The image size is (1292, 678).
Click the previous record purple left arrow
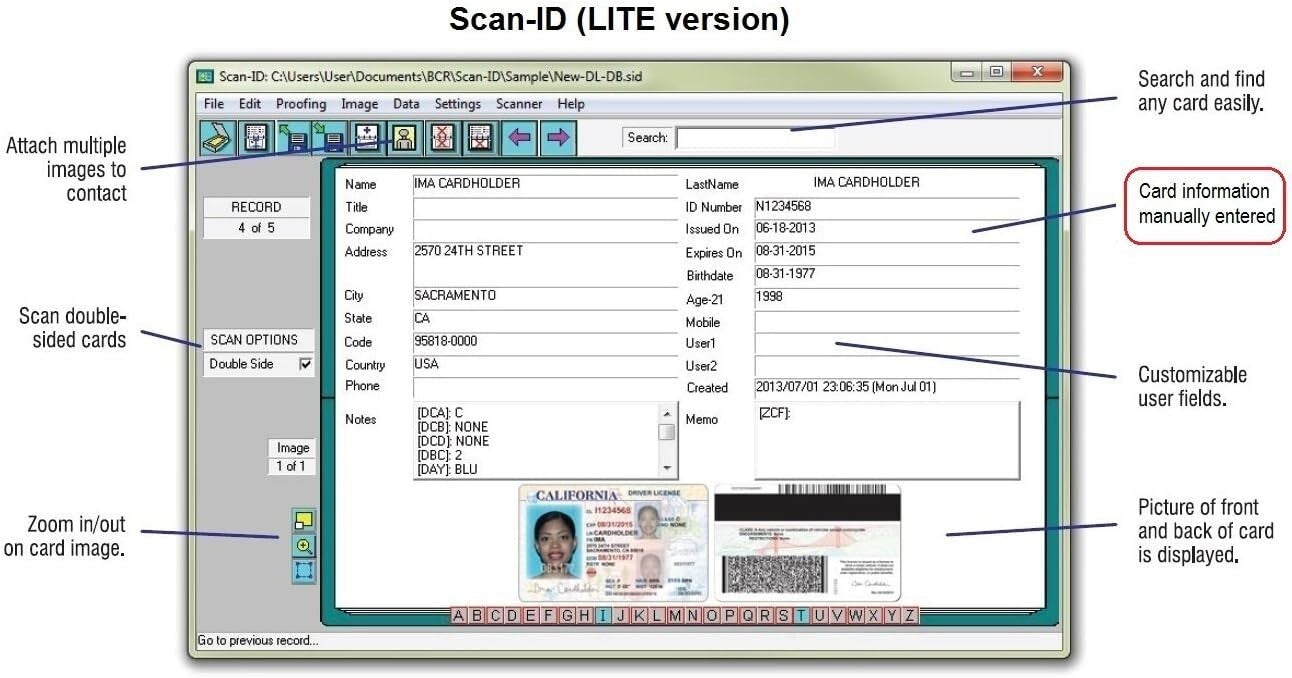(521, 138)
